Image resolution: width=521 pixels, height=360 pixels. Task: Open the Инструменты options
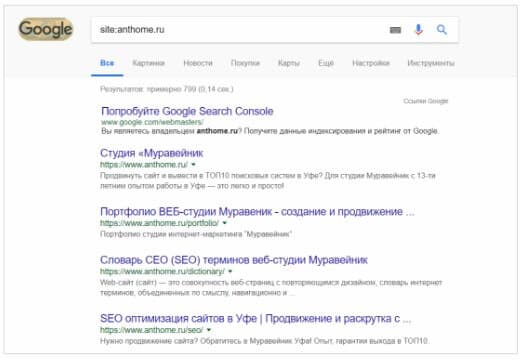click(x=431, y=63)
